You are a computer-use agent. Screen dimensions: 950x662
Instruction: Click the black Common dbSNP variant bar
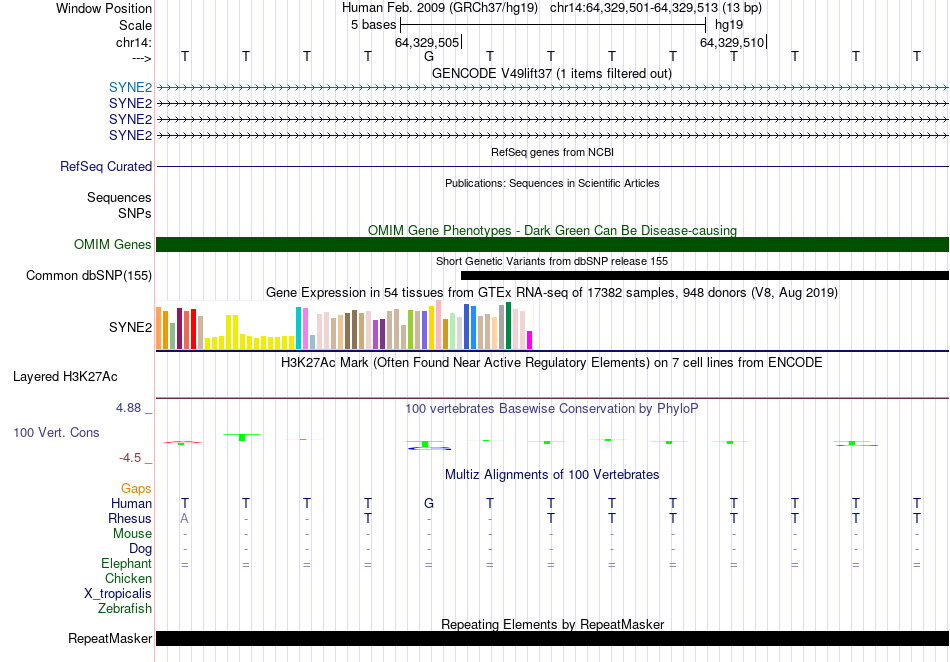[x=705, y=276]
